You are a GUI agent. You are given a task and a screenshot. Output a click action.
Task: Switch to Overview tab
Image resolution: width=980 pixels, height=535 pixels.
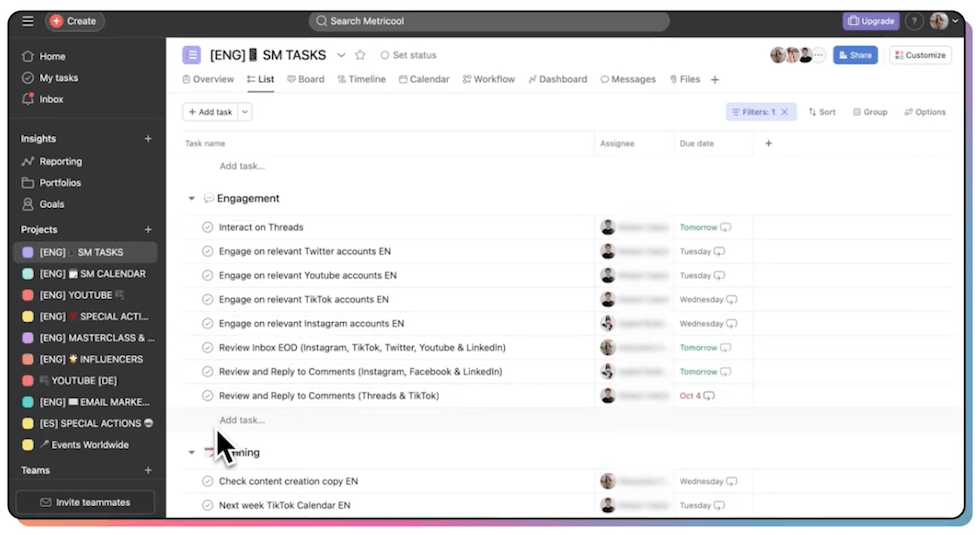208,79
